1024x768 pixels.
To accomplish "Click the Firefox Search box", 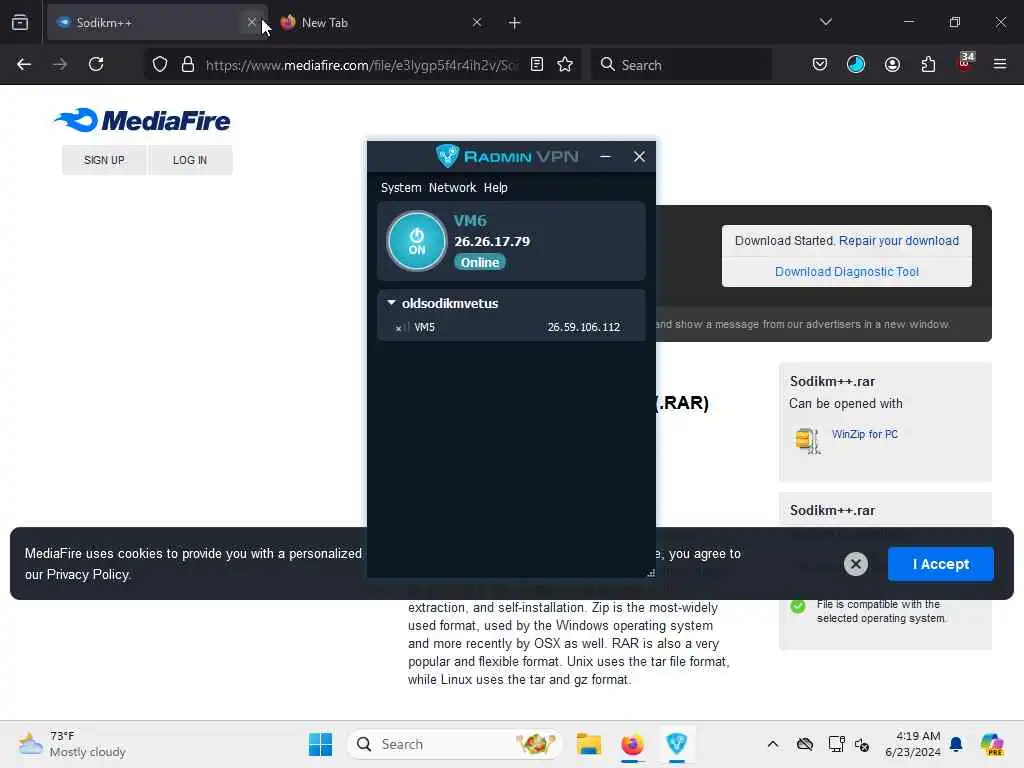I will pyautogui.click(x=681, y=65).
